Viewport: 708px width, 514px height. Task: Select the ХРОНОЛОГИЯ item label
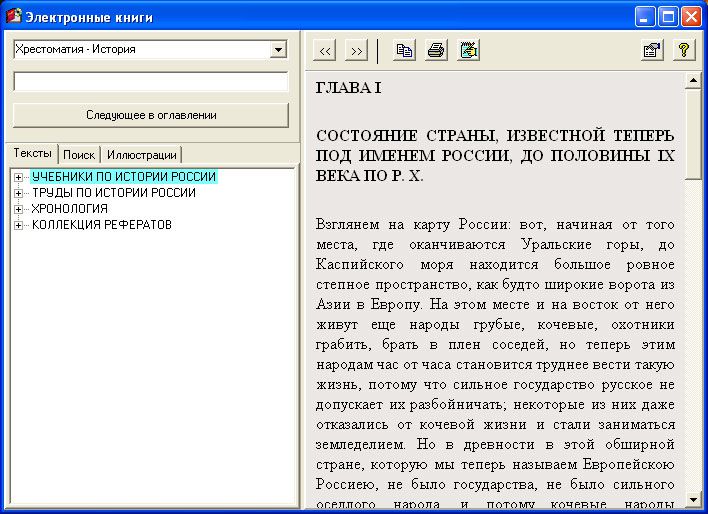click(x=69, y=209)
